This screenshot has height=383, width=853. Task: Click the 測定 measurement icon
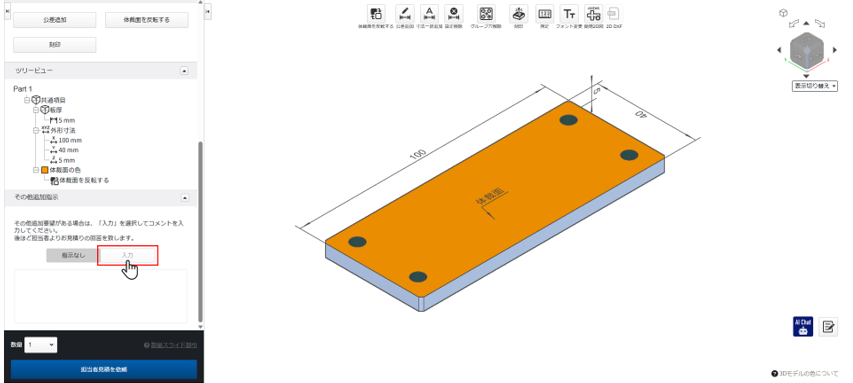point(544,14)
